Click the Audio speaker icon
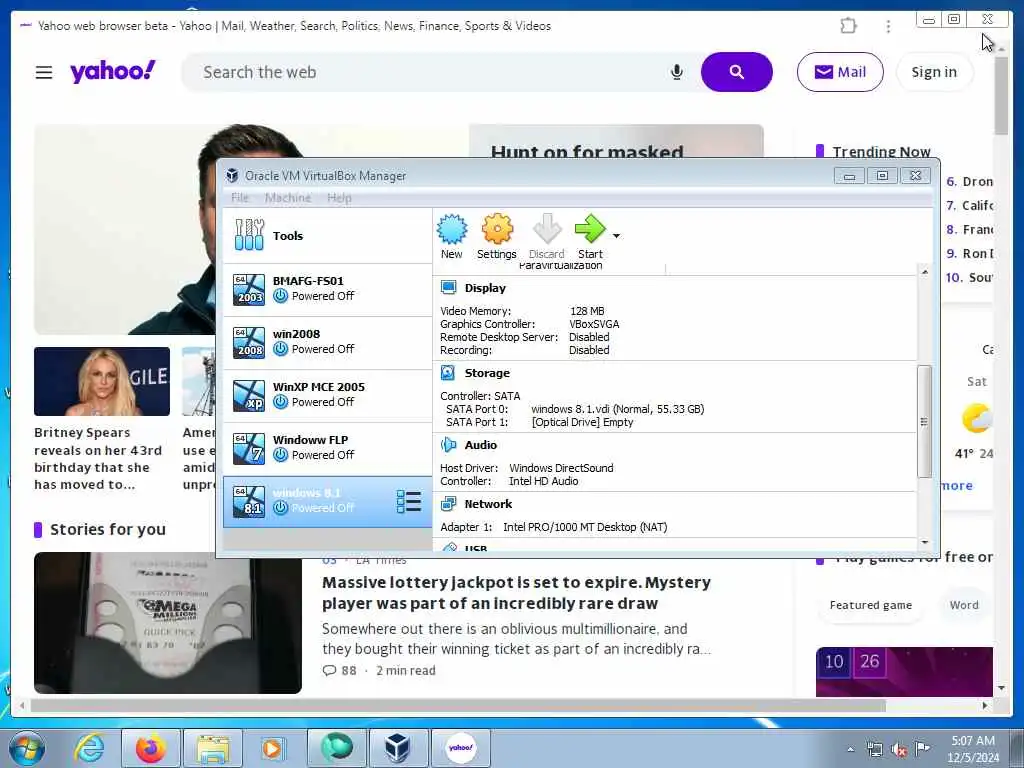1024x768 pixels. point(449,445)
